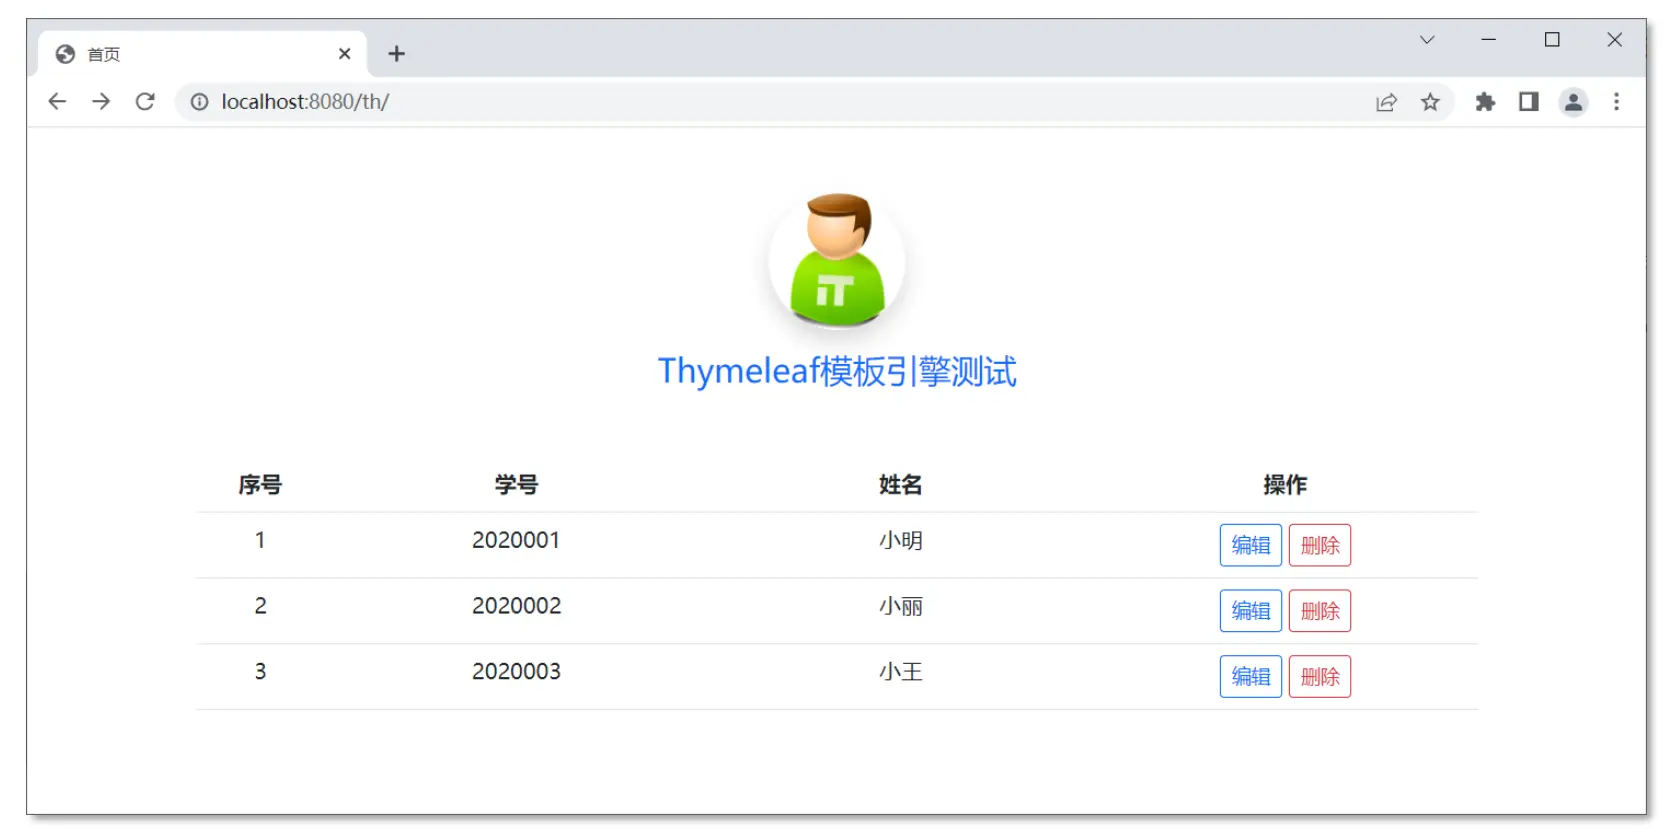This screenshot has width=1673, height=834.
Task: Close the browser window
Action: [x=1614, y=40]
